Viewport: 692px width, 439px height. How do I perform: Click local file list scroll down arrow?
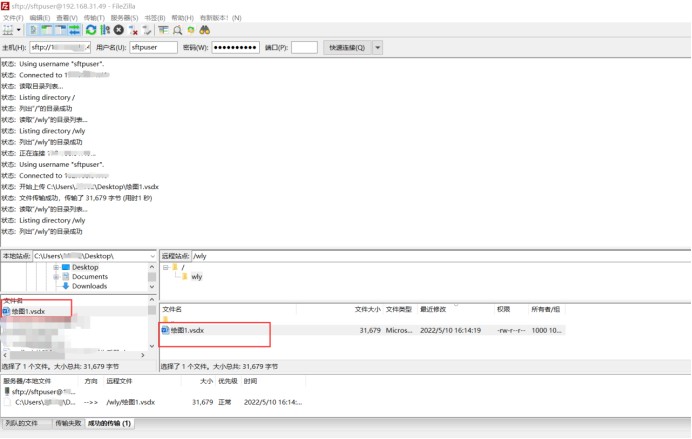click(152, 346)
